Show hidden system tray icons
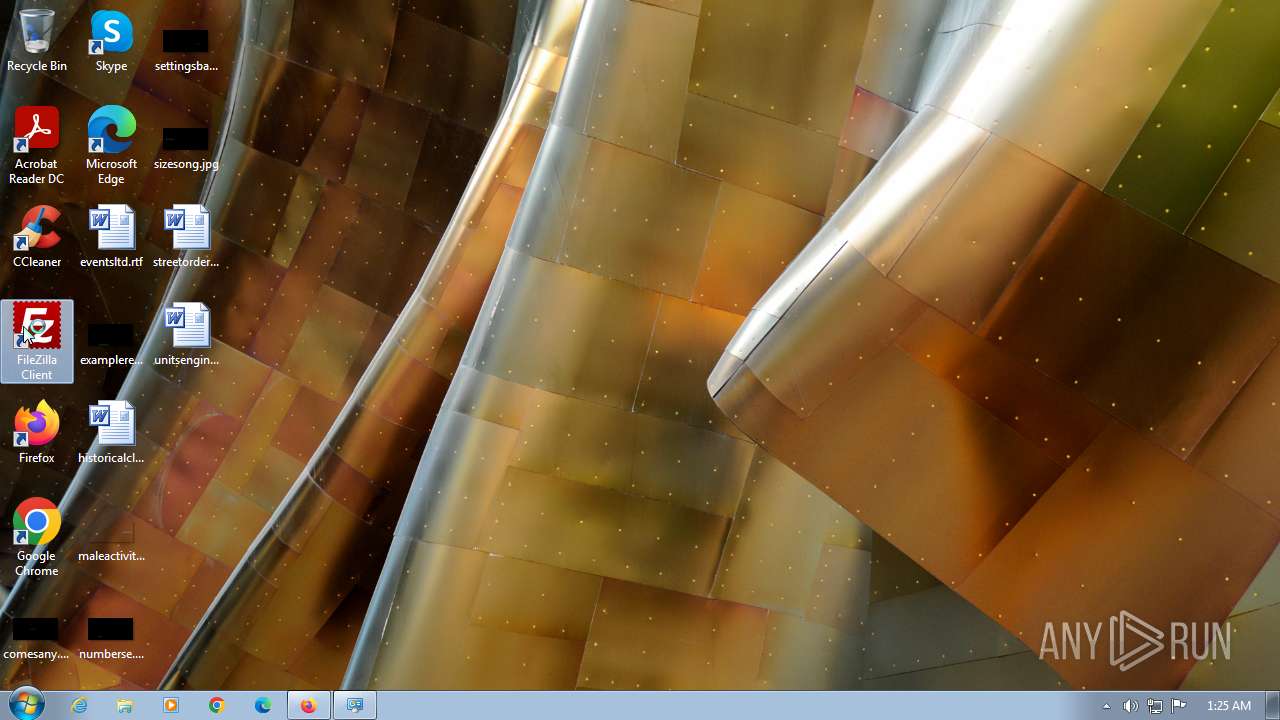This screenshot has width=1280, height=720. click(1106, 706)
